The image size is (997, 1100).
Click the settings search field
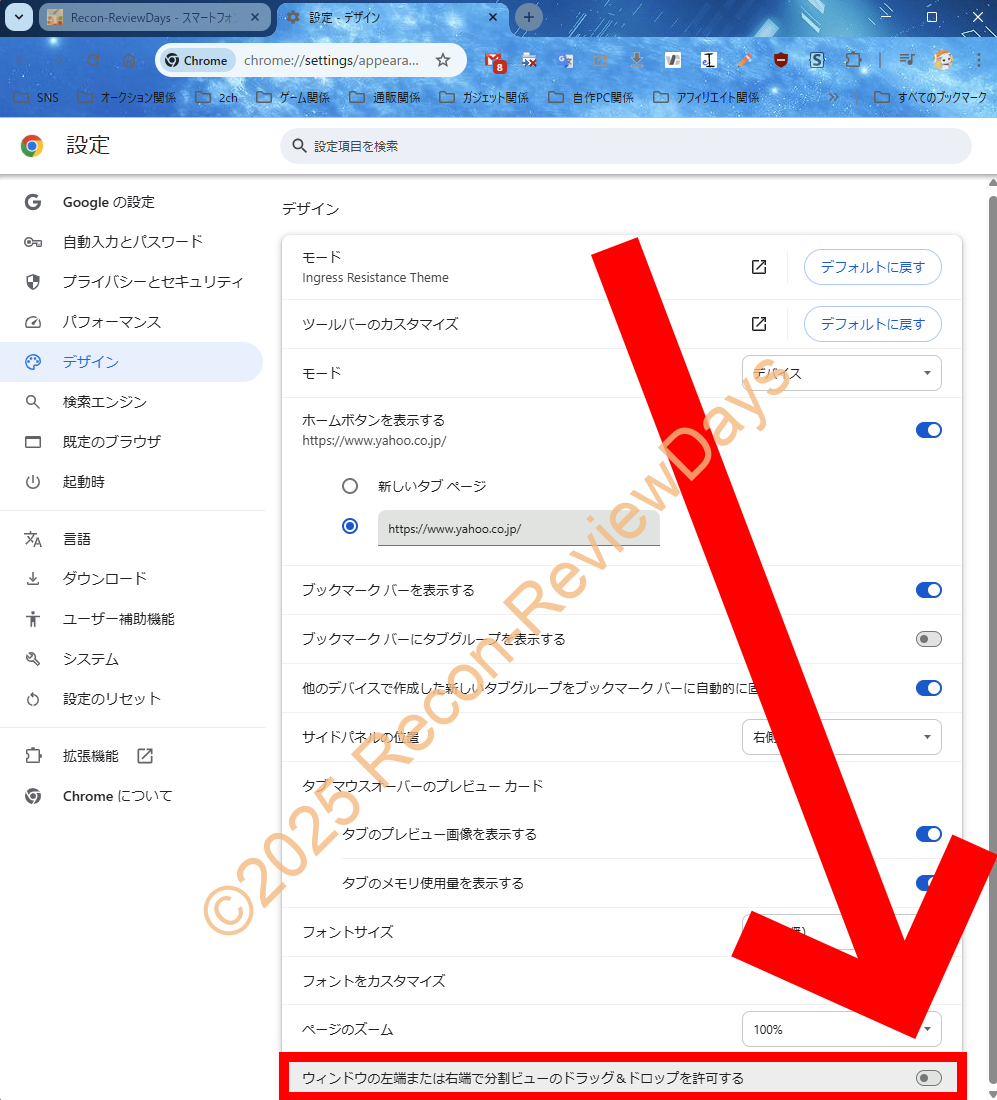tap(625, 146)
